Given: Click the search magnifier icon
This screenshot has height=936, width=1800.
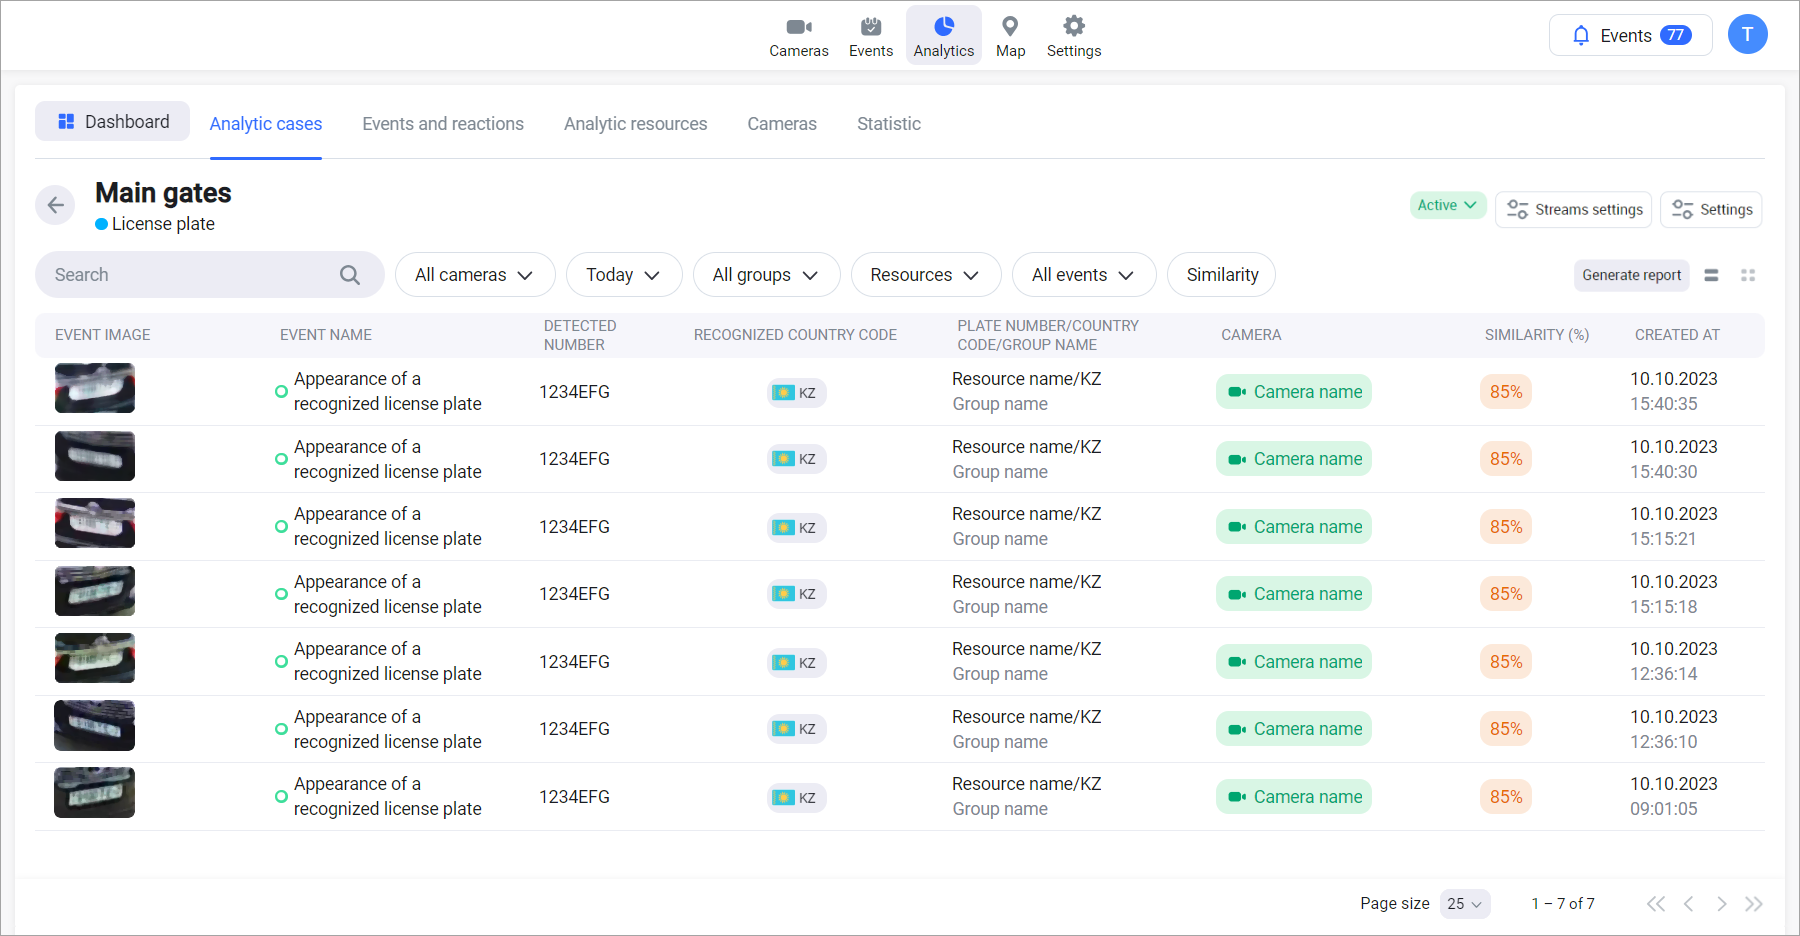Looking at the screenshot, I should [x=349, y=275].
